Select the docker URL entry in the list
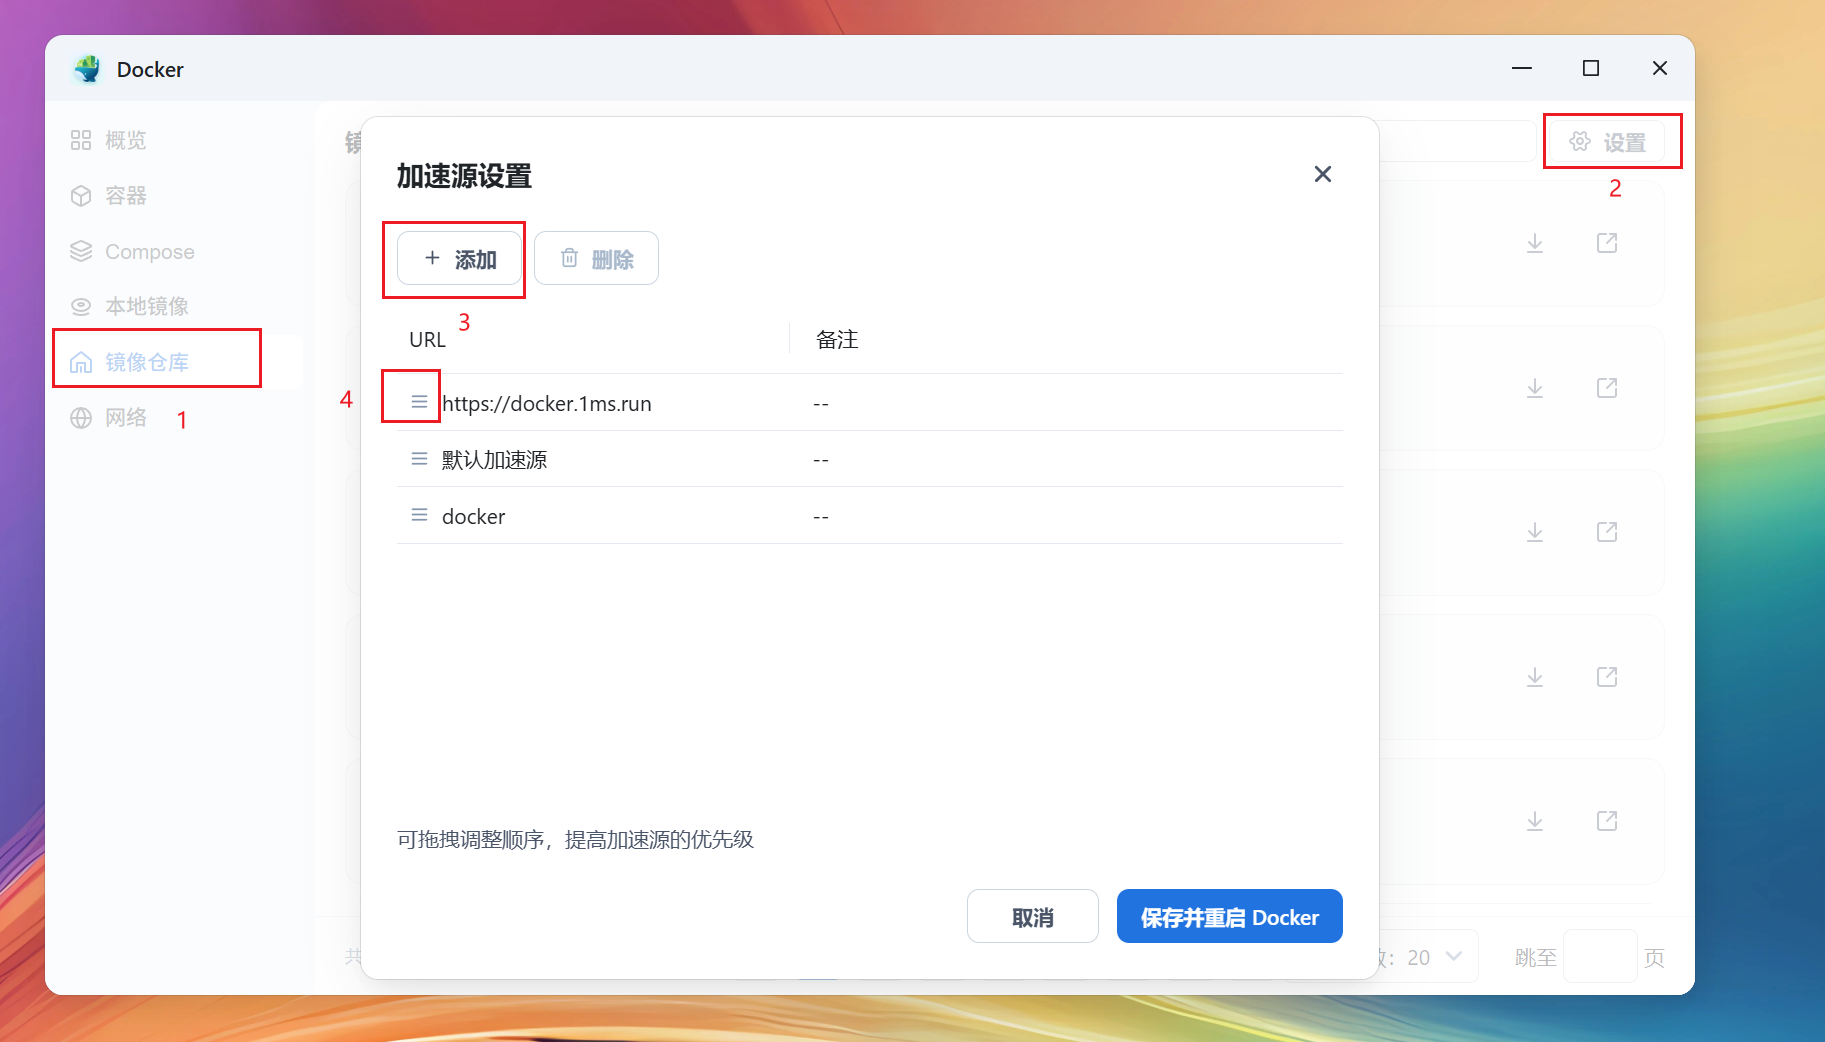Image resolution: width=1825 pixels, height=1042 pixels. tap(474, 516)
